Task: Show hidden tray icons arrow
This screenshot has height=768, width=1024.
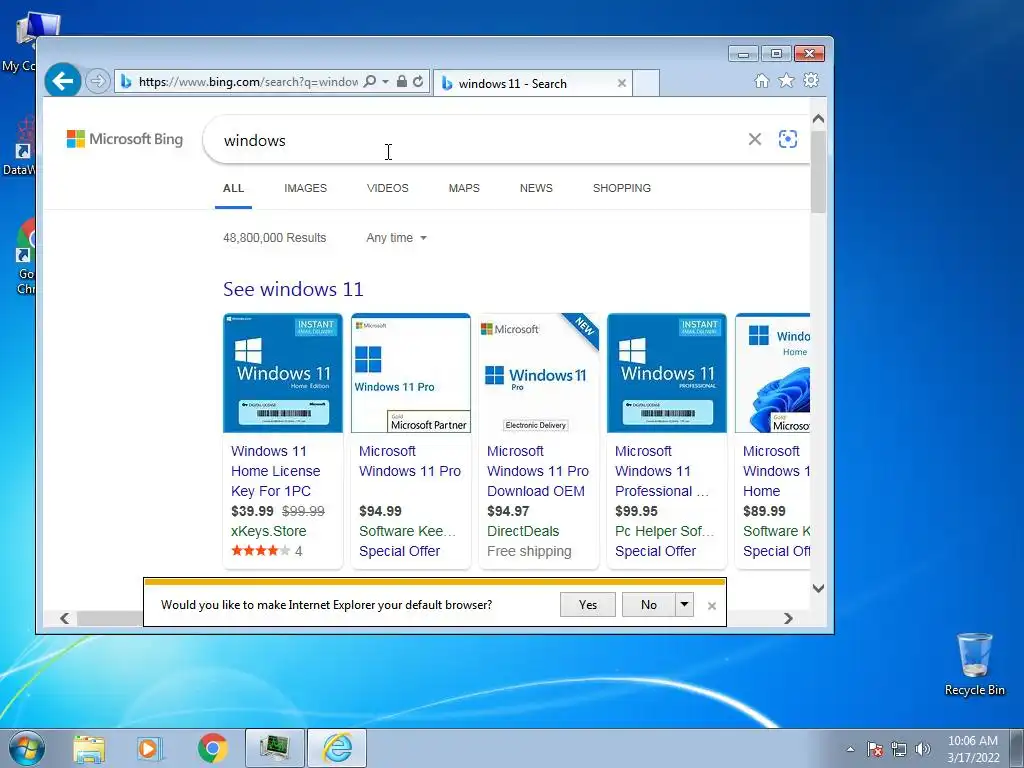Action: click(850, 749)
